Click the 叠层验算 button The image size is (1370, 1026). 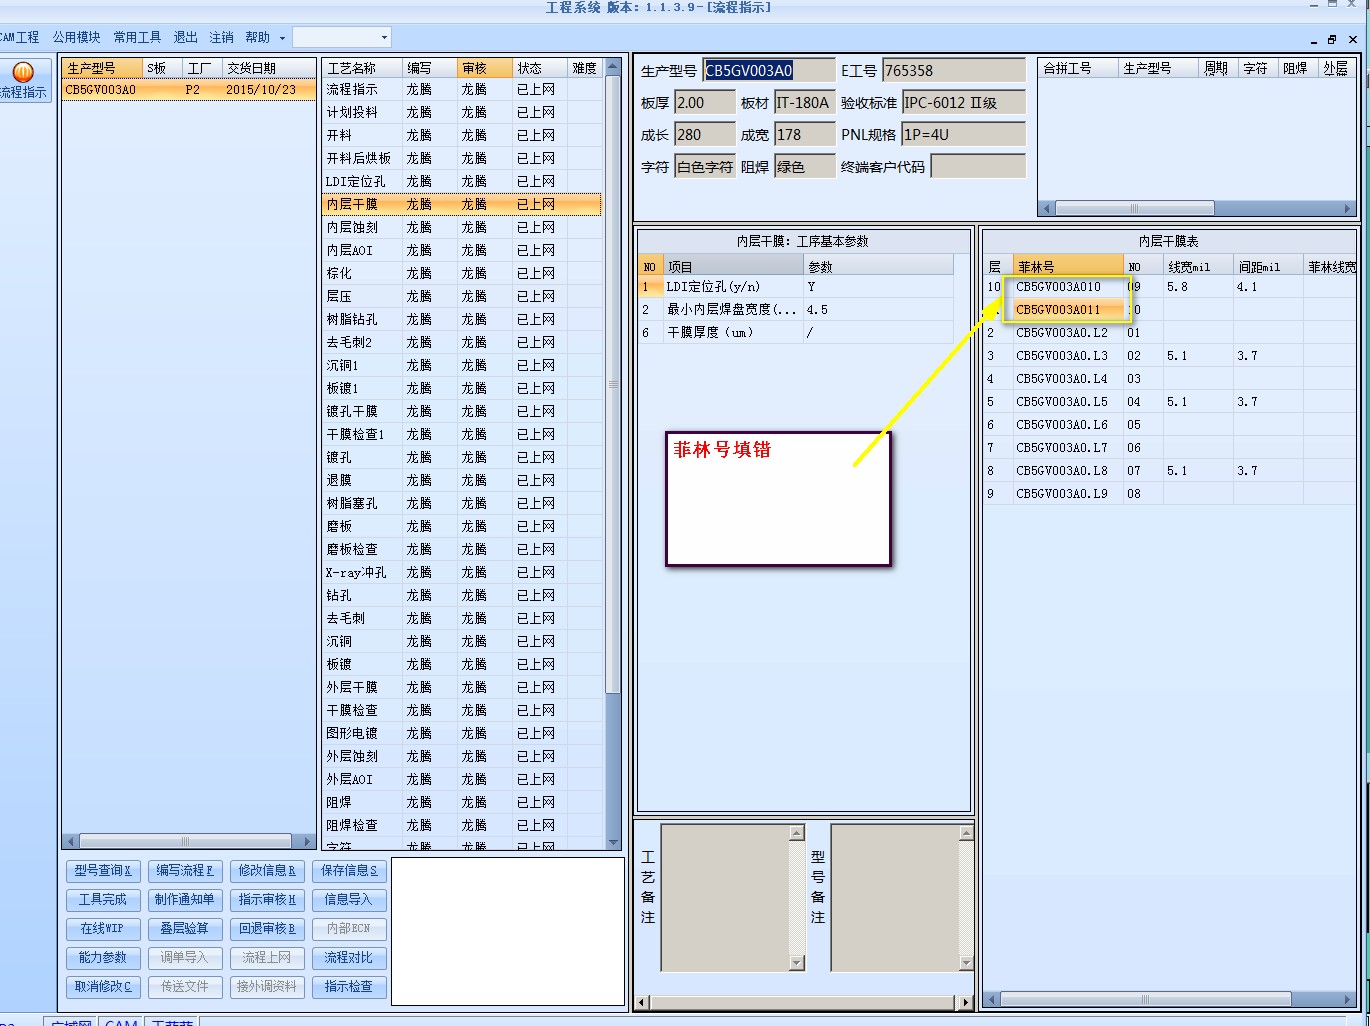click(185, 929)
